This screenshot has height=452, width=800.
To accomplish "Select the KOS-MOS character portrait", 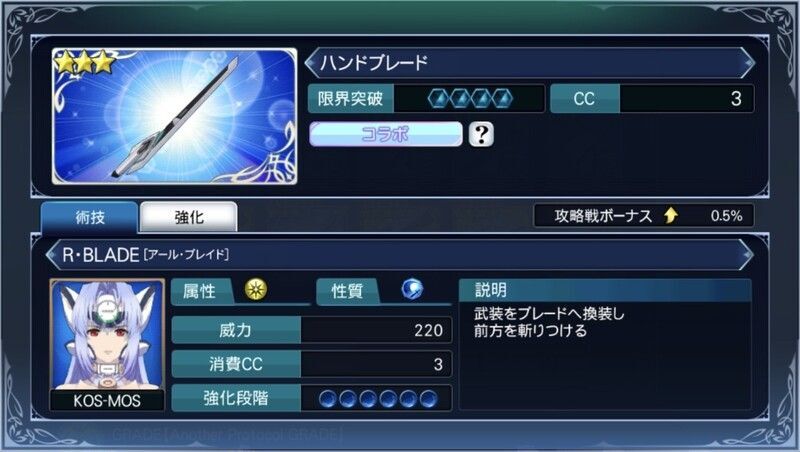I will coord(107,344).
